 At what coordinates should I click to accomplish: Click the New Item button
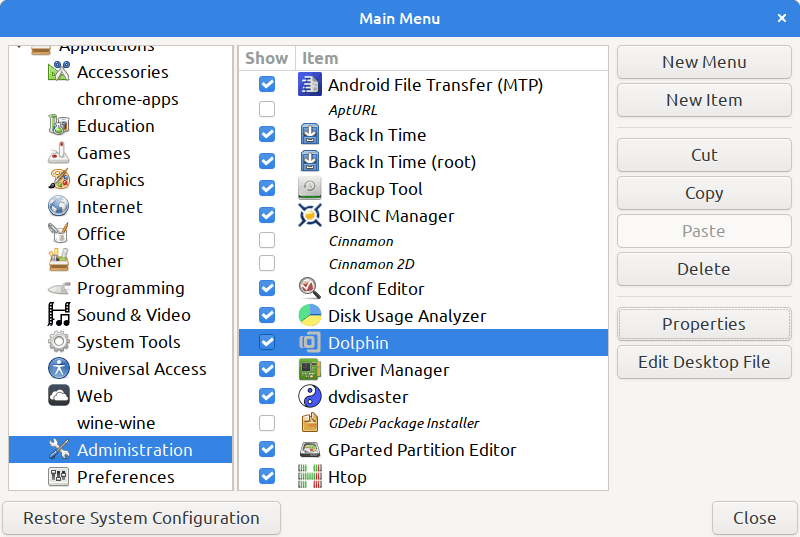(x=704, y=100)
